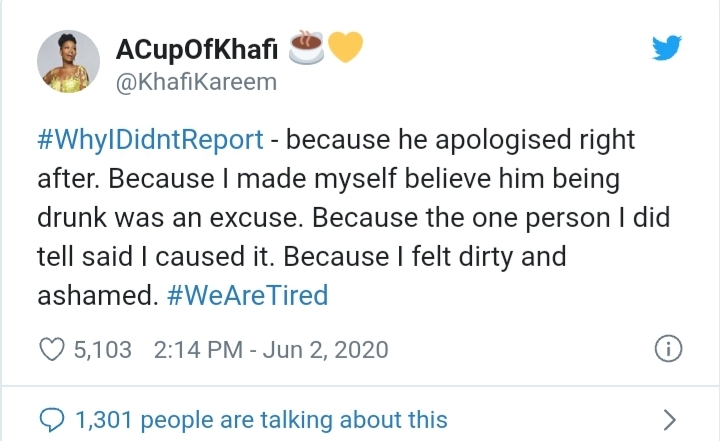Image resolution: width=720 pixels, height=441 pixels.
Task: Open the ACupOfKhafi profile avatar
Action: [68, 62]
